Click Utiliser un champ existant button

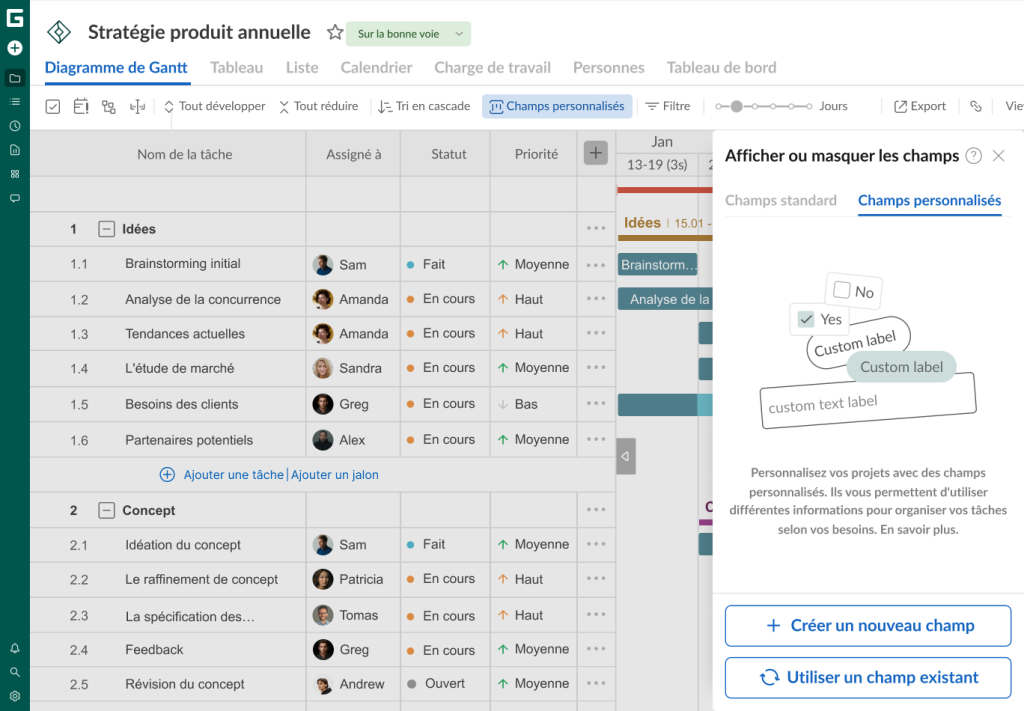(868, 678)
